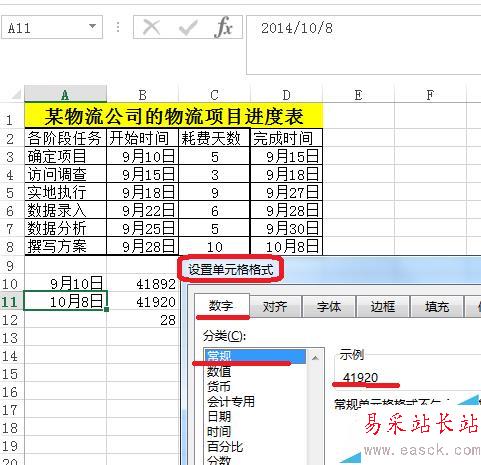Click the formula bar with 2014/10/8

tap(363, 45)
